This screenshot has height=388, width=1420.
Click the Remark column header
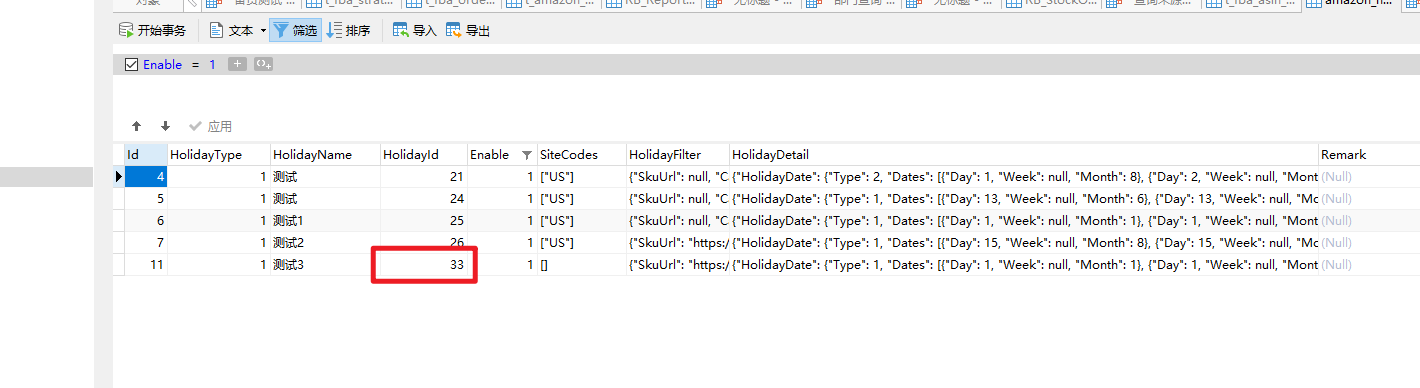tap(1368, 155)
